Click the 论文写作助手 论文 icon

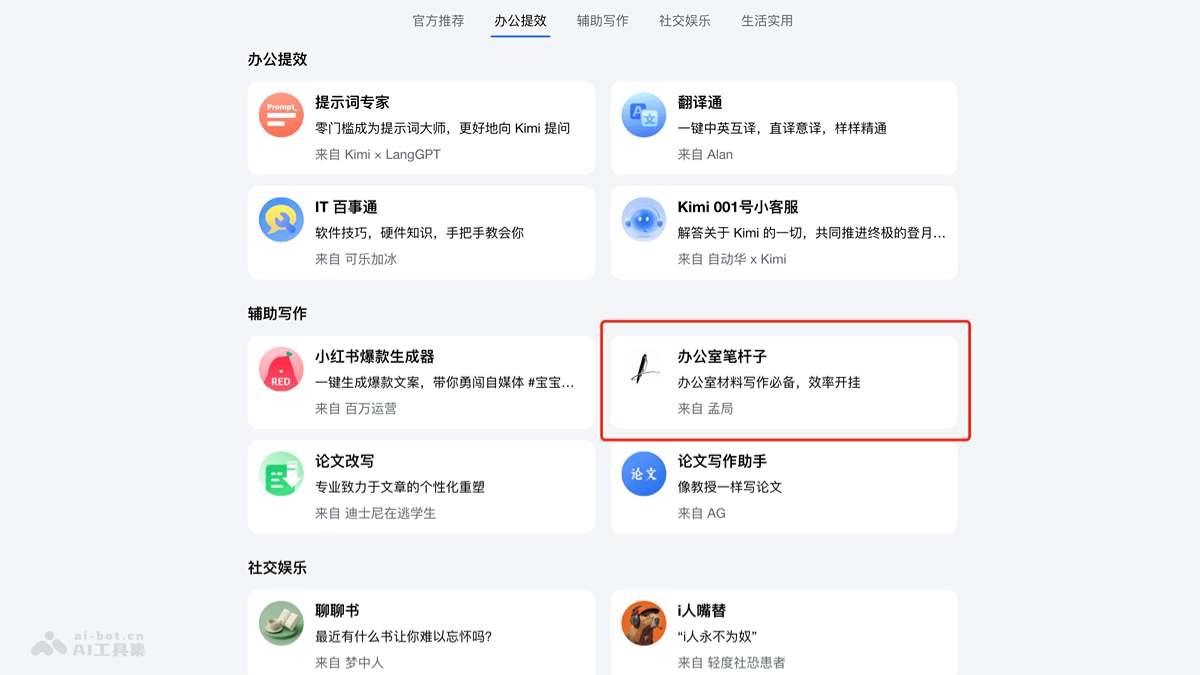click(643, 474)
